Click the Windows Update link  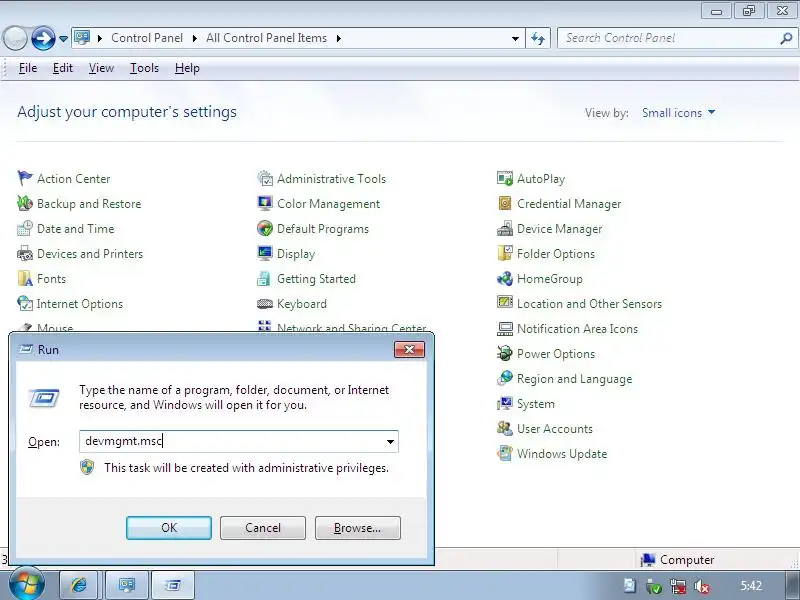coord(562,454)
